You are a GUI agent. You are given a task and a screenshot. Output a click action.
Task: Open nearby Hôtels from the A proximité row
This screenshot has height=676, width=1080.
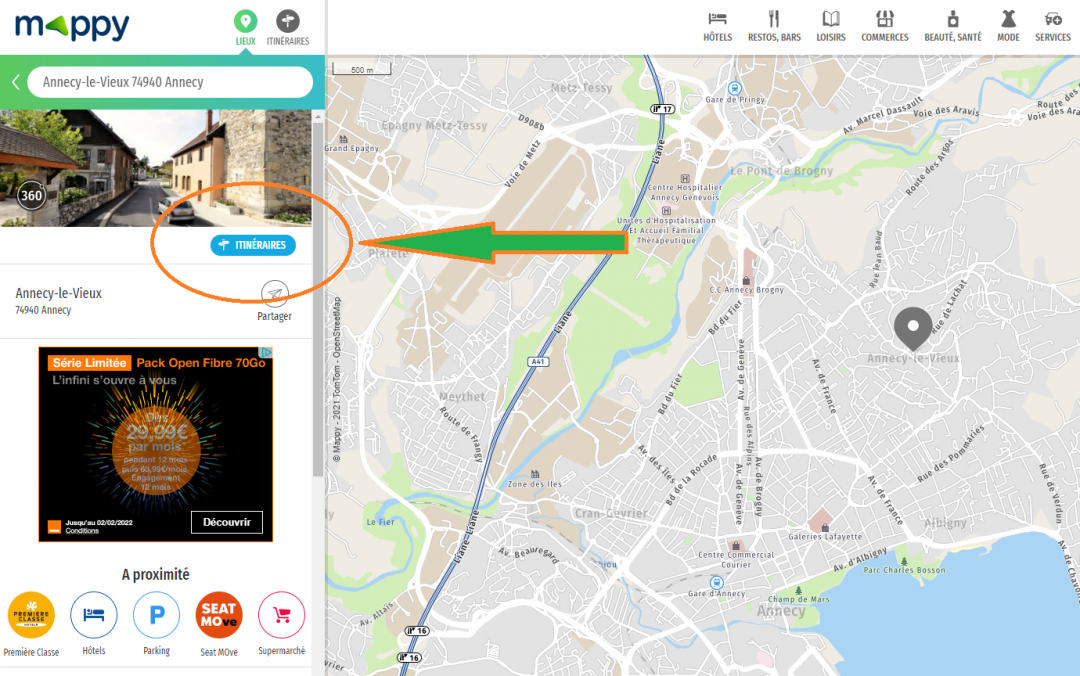pyautogui.click(x=94, y=614)
